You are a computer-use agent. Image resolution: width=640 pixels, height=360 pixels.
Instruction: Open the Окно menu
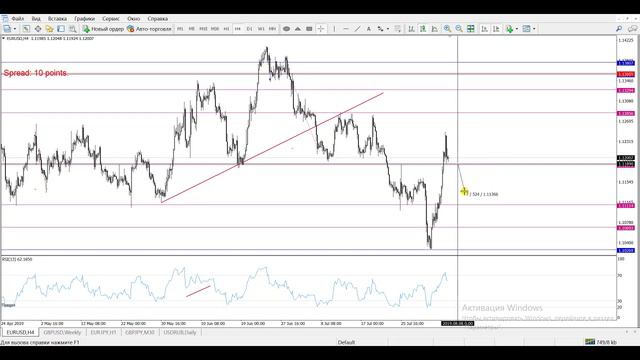pos(133,19)
